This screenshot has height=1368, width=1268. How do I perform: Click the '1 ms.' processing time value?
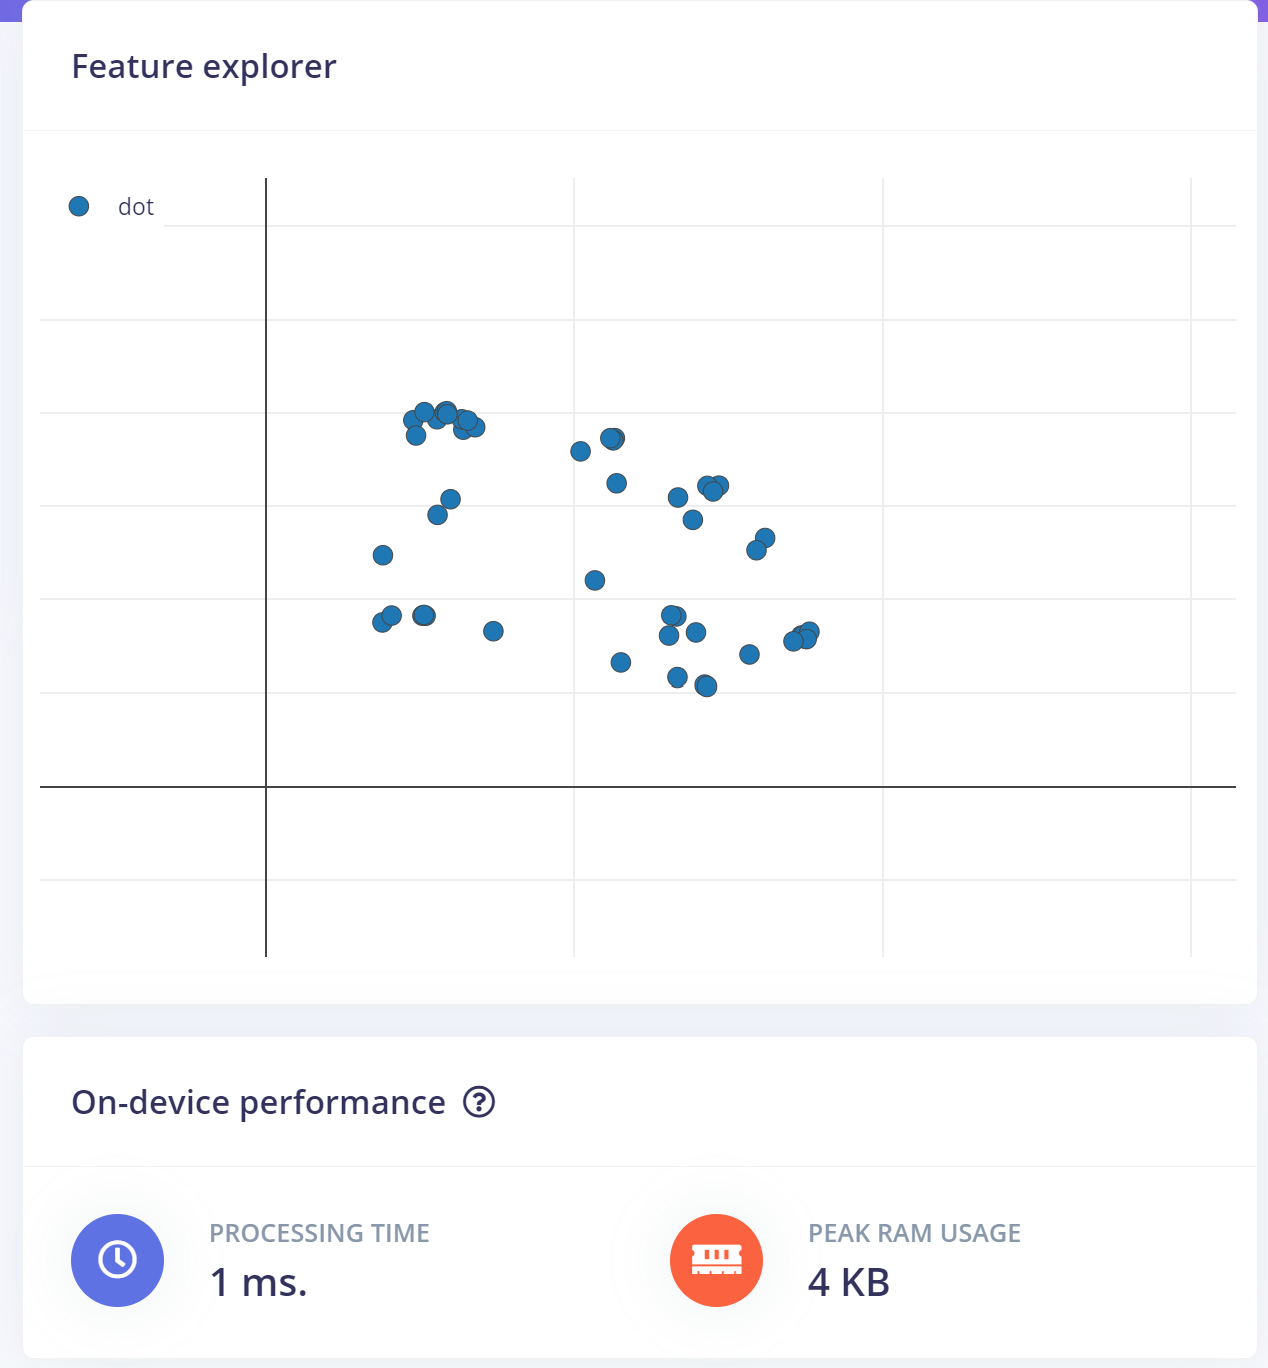[x=259, y=1282]
